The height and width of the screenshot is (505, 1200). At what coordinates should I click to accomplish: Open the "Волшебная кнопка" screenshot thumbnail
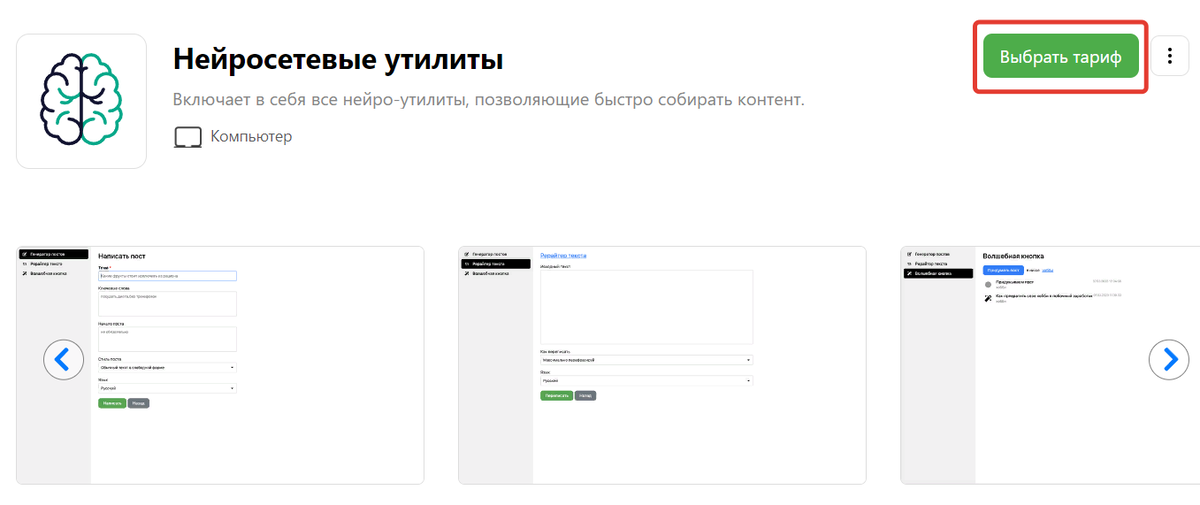1050,365
